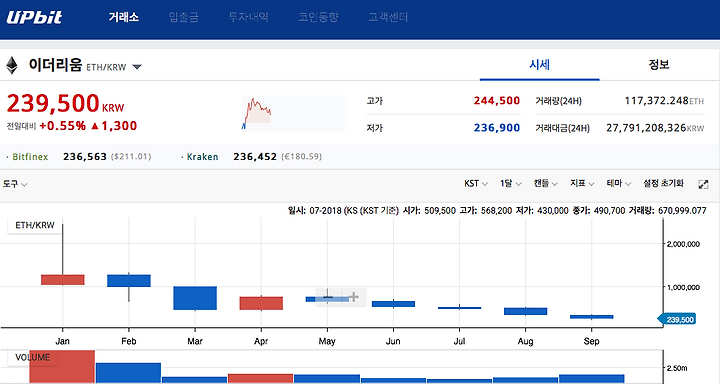Switch to the 정보 tab
This screenshot has height=384, width=720.
[659, 65]
